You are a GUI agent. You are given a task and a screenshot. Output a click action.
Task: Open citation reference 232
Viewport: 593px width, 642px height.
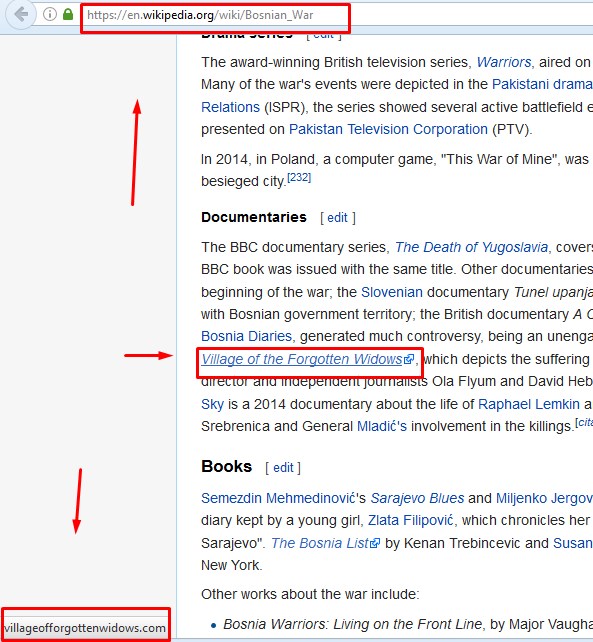(299, 178)
